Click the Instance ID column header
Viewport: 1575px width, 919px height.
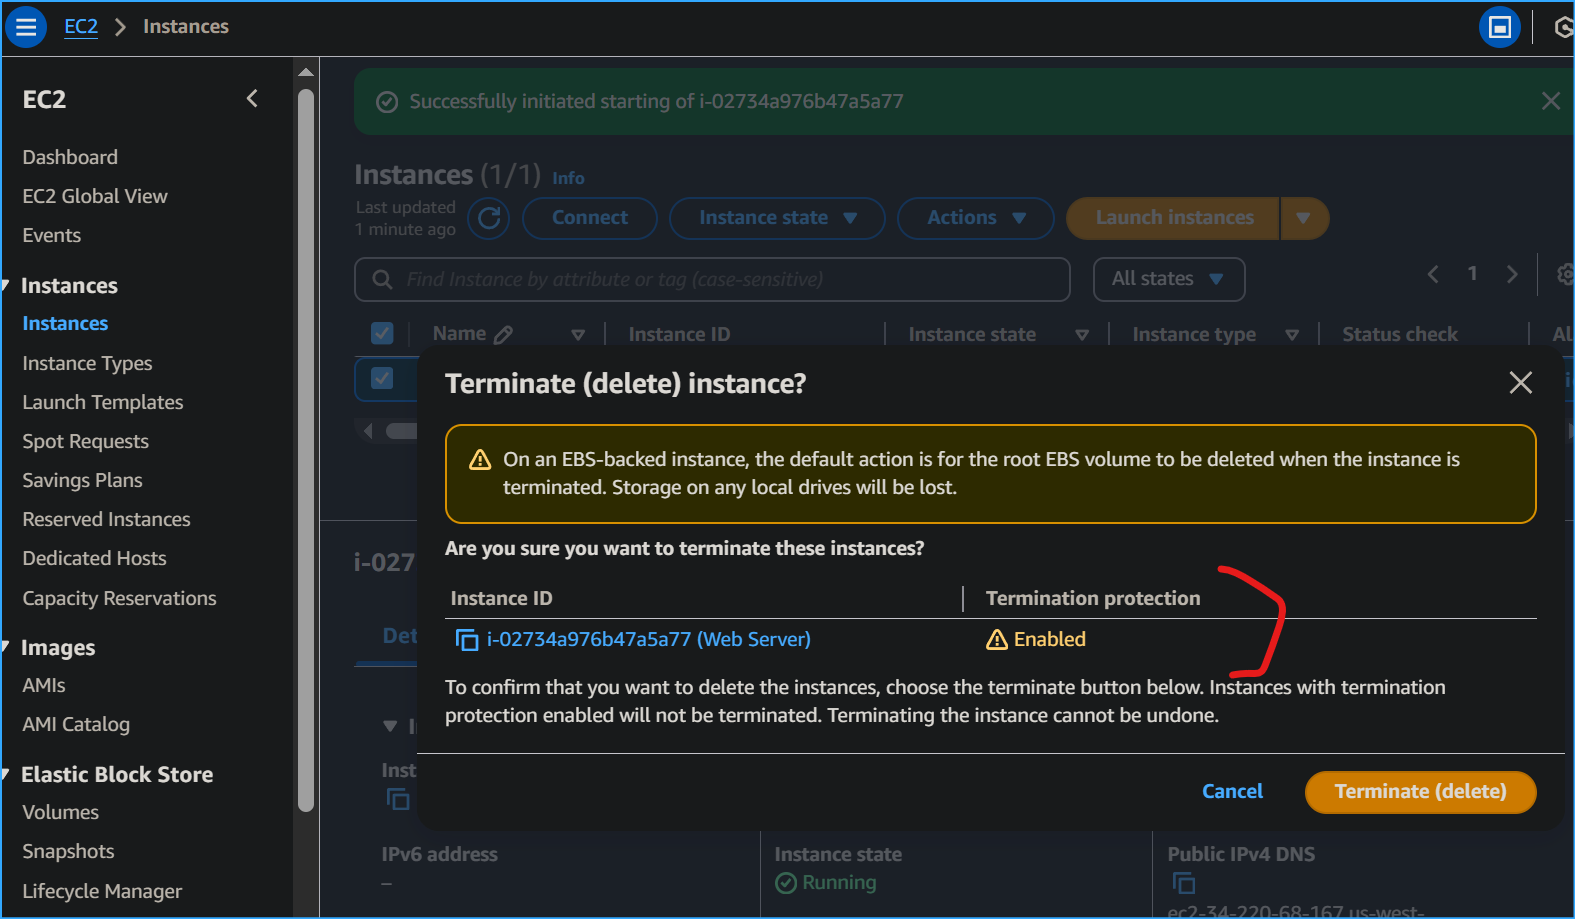click(x=679, y=334)
